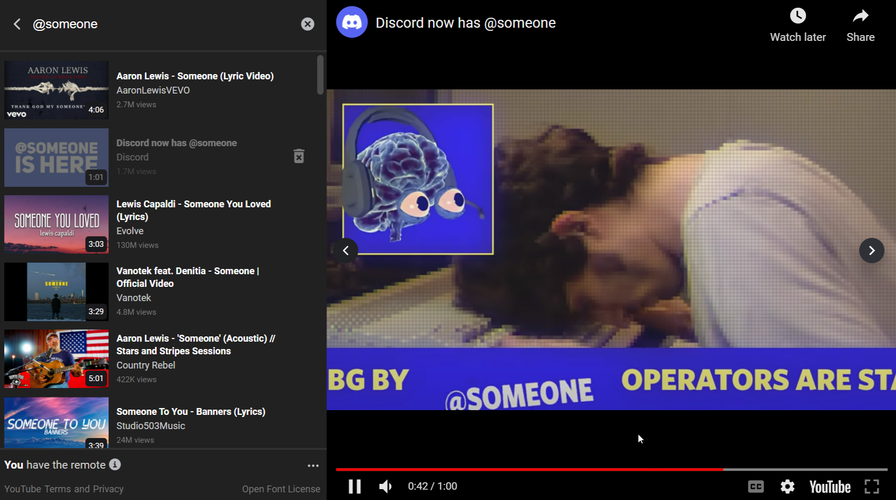The width and height of the screenshot is (896, 500).
Task: Remove Discord now has @someone from queue
Action: (x=299, y=157)
